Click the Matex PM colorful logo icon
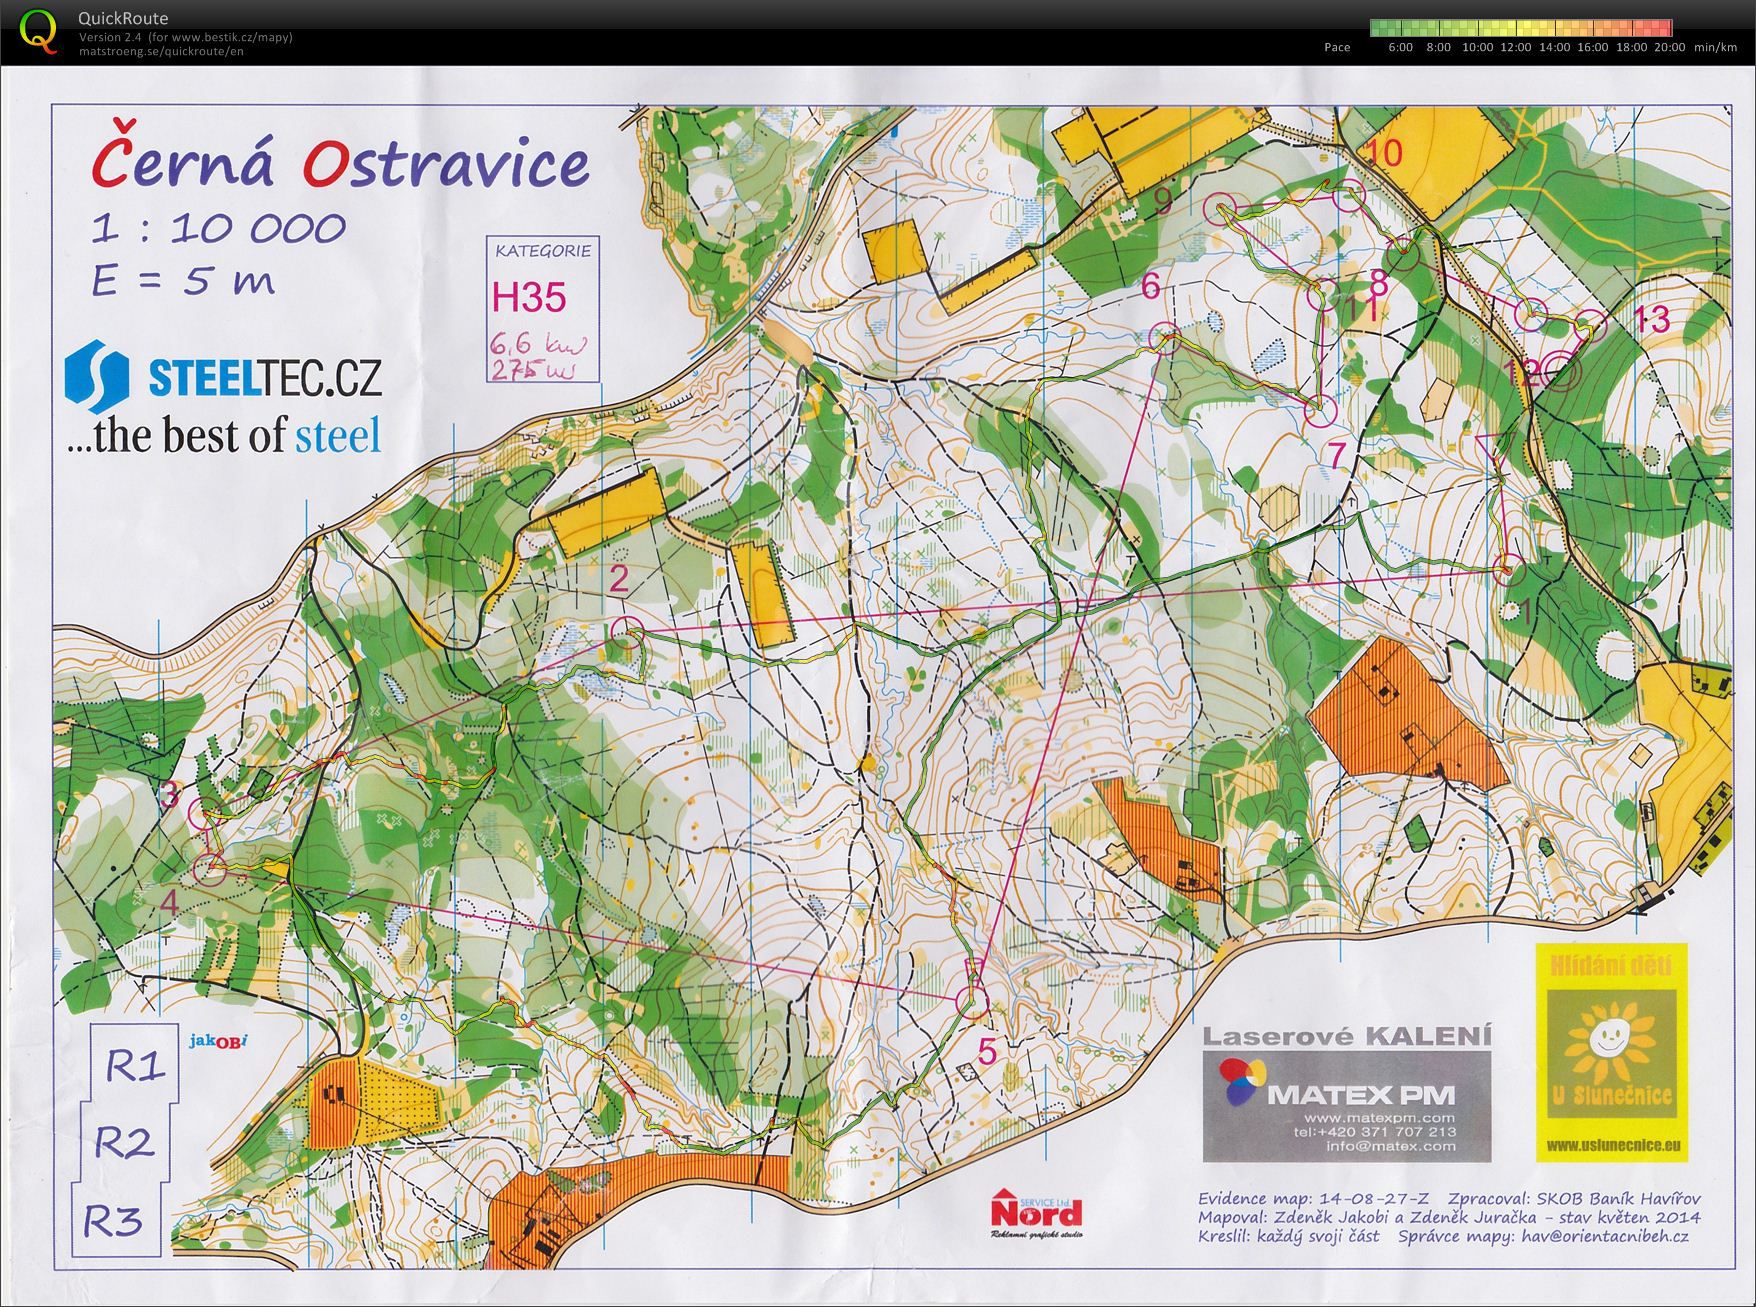 pos(1242,1084)
